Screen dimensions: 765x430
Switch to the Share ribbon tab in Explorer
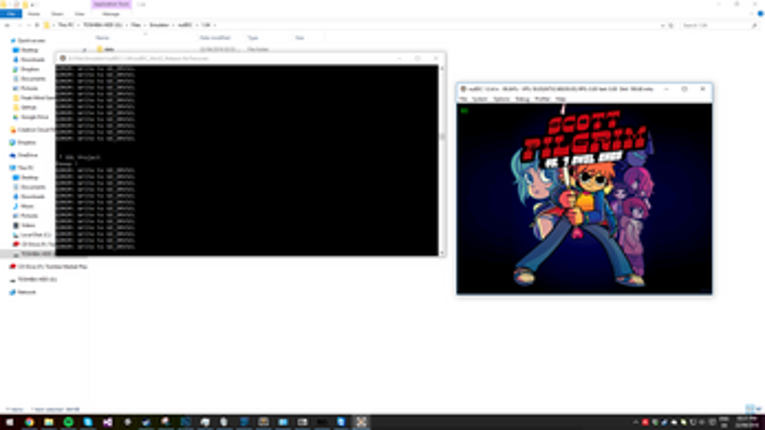click(x=57, y=14)
